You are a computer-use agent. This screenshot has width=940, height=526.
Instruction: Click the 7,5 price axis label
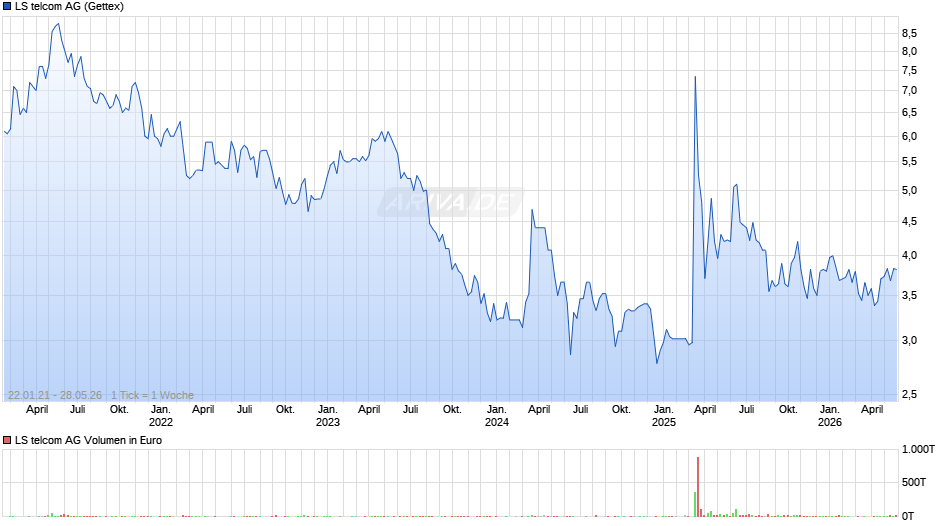click(909, 71)
